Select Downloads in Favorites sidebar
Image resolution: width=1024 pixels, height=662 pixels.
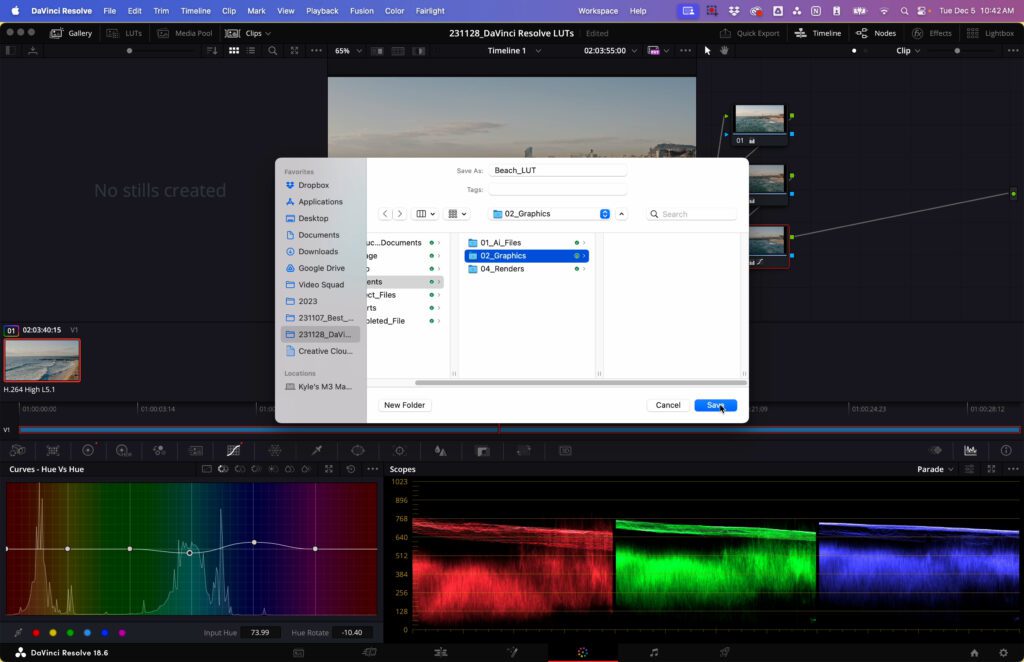(x=320, y=252)
